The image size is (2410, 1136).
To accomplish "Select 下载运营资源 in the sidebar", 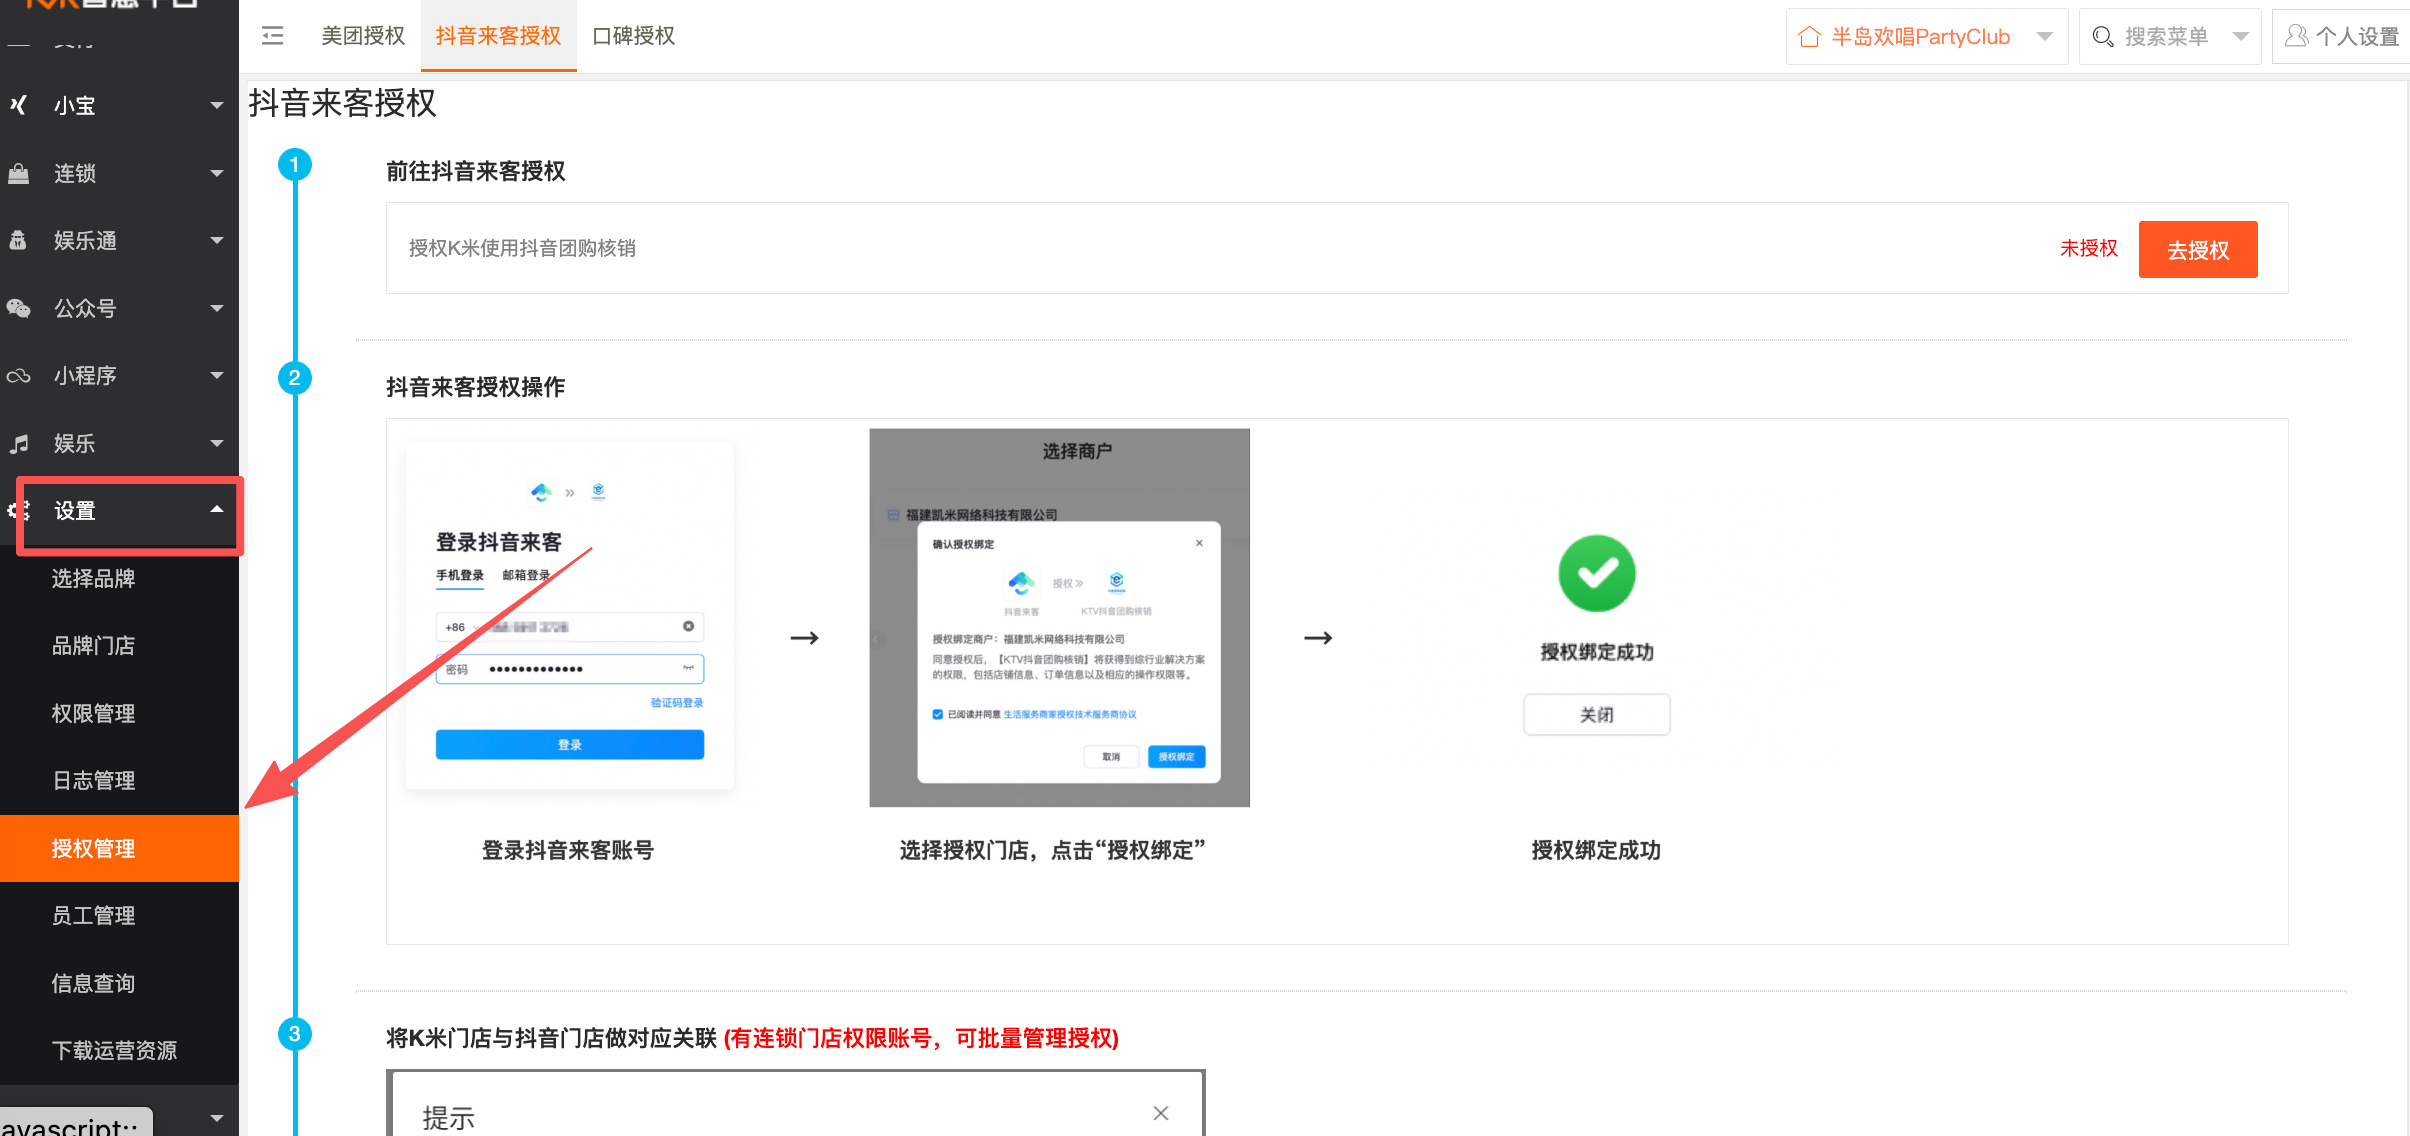I will (115, 1050).
